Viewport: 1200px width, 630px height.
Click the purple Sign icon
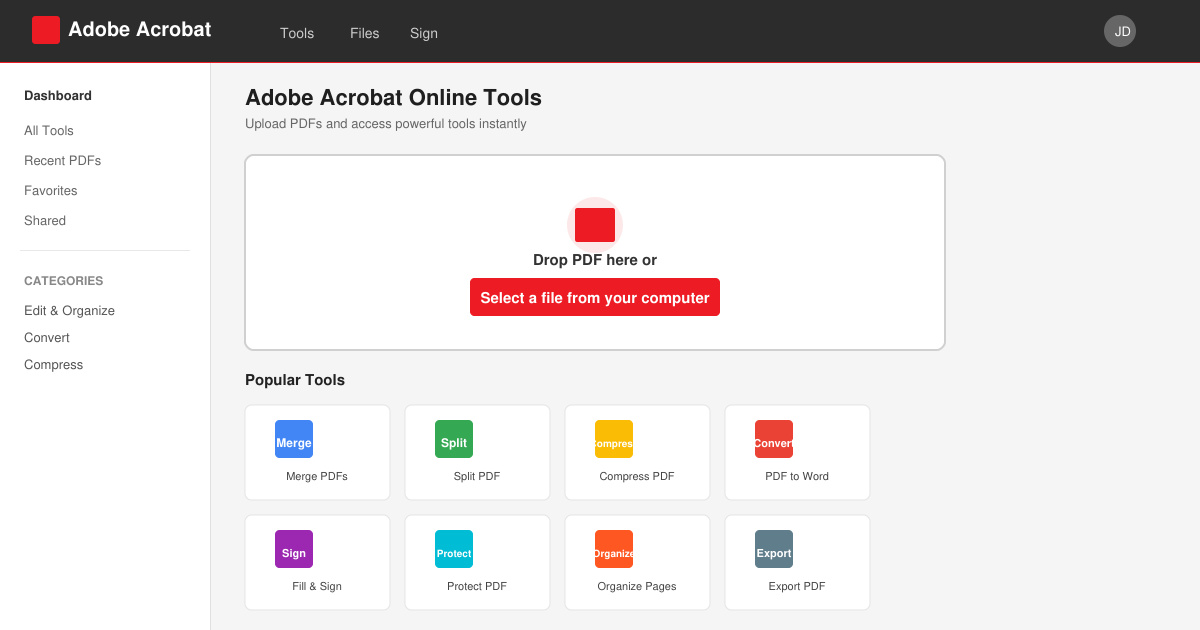[294, 549]
